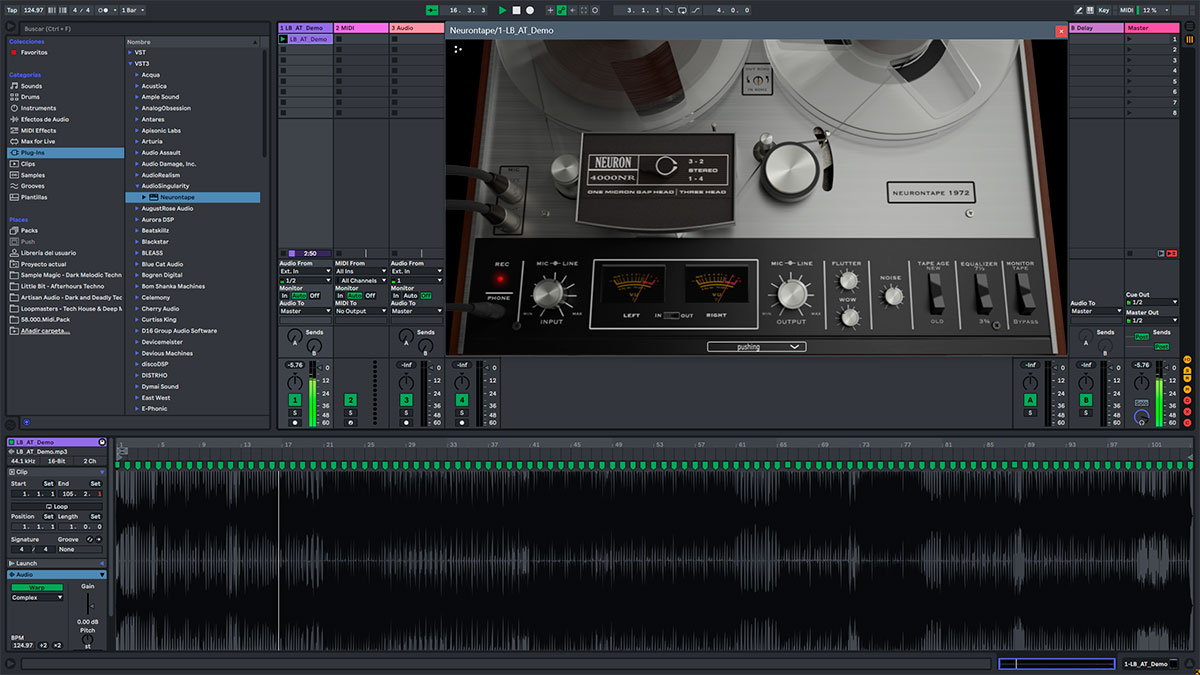
Task: Open the Sounds category
Action: pyautogui.click(x=32, y=86)
